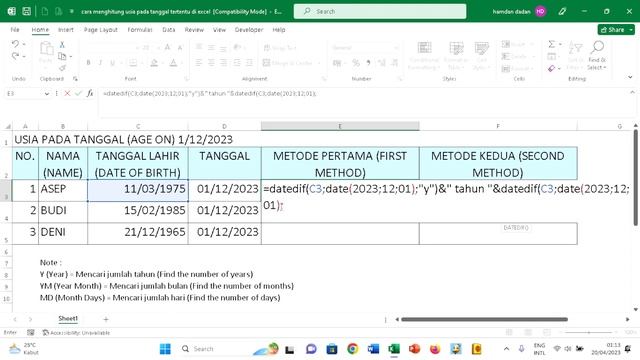The image size is (640, 360).
Task: Click the AutoSum sigma icon
Action: point(551,44)
